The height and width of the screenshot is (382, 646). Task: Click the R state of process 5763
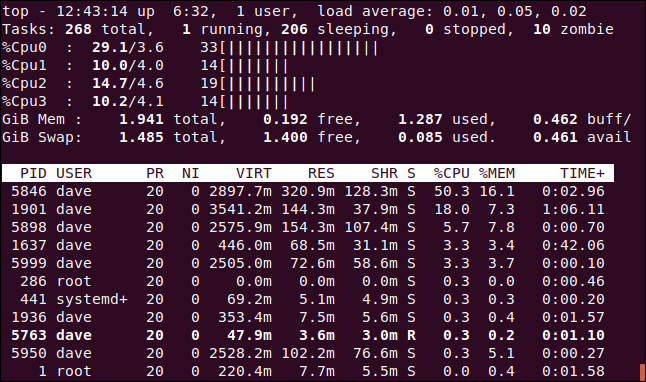(x=411, y=335)
